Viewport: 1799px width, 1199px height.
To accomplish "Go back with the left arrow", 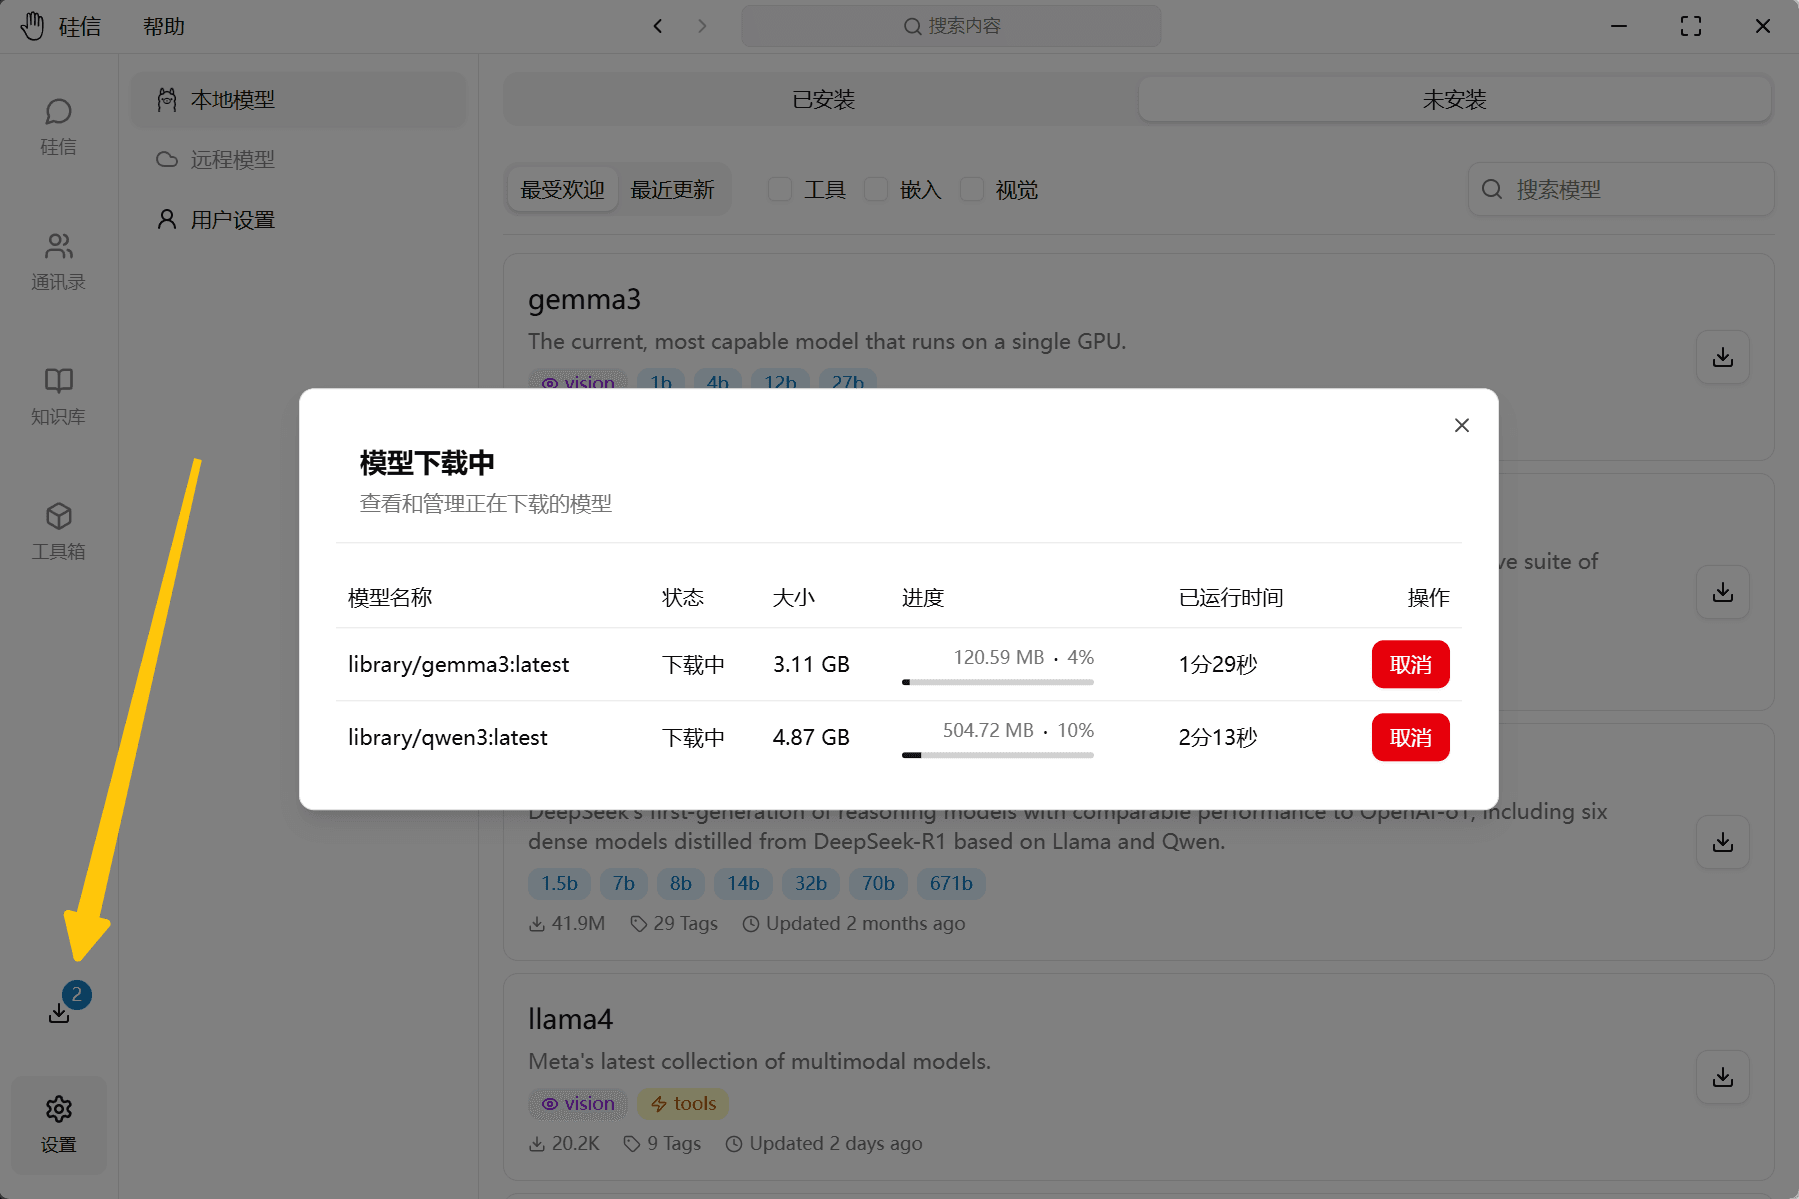I will pyautogui.click(x=657, y=26).
